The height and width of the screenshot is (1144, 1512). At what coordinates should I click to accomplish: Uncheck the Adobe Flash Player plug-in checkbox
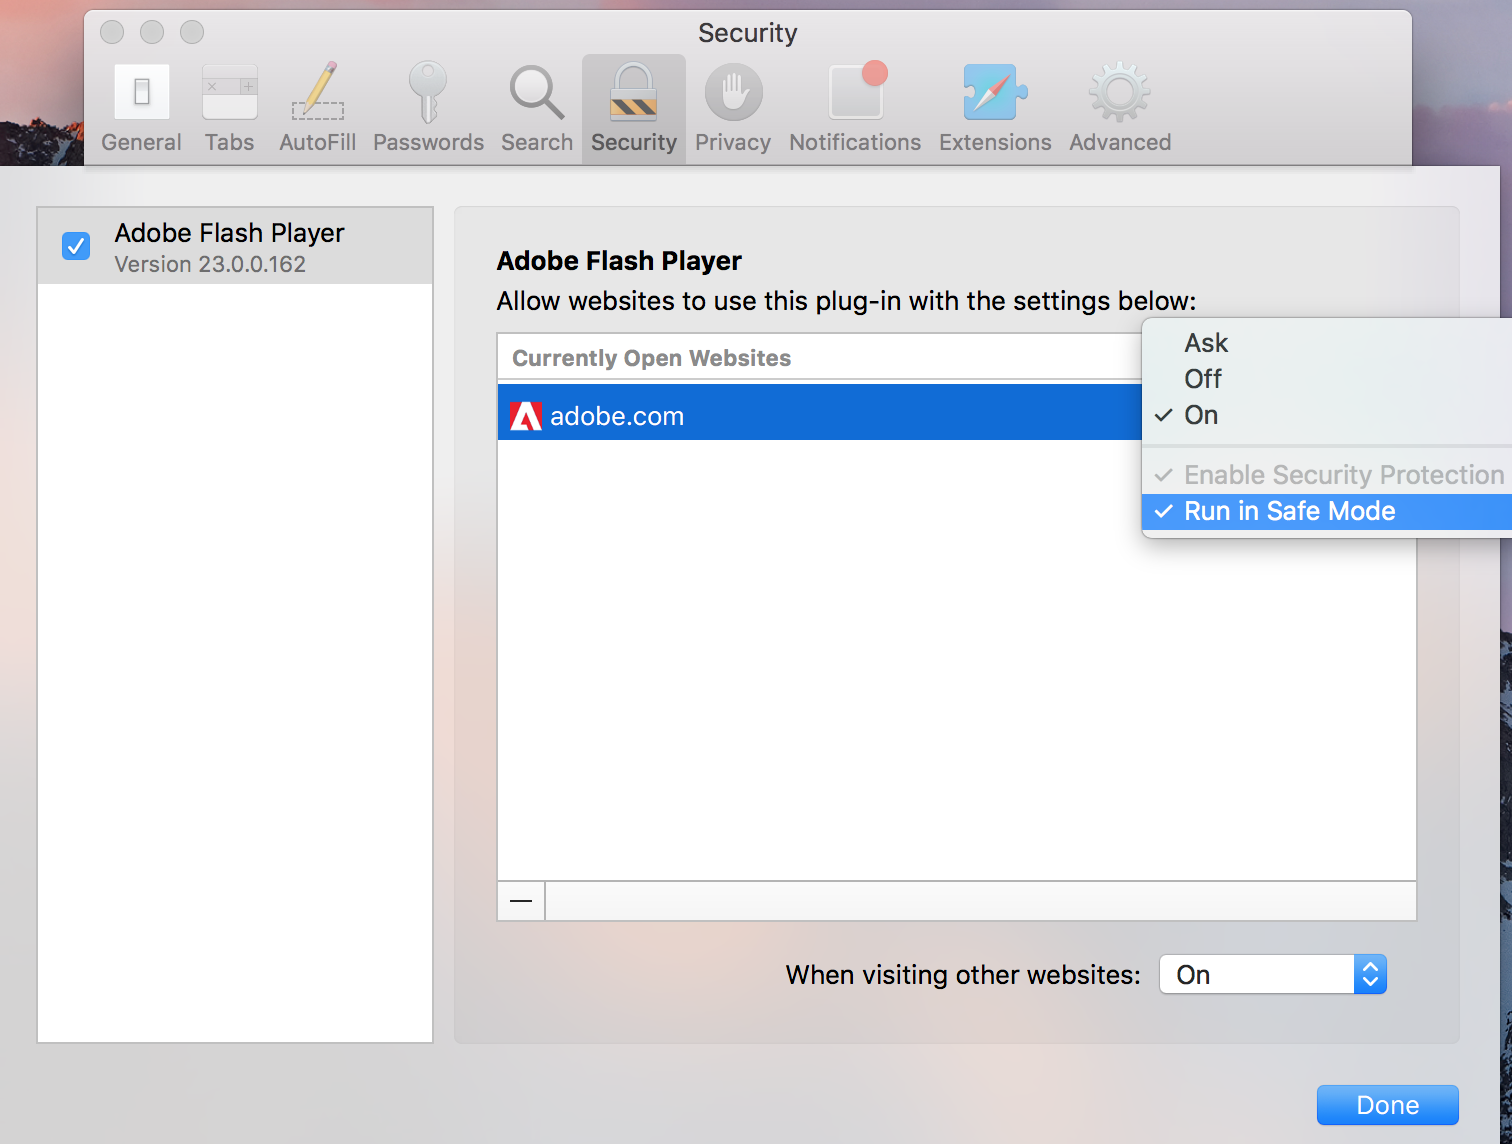(x=76, y=245)
